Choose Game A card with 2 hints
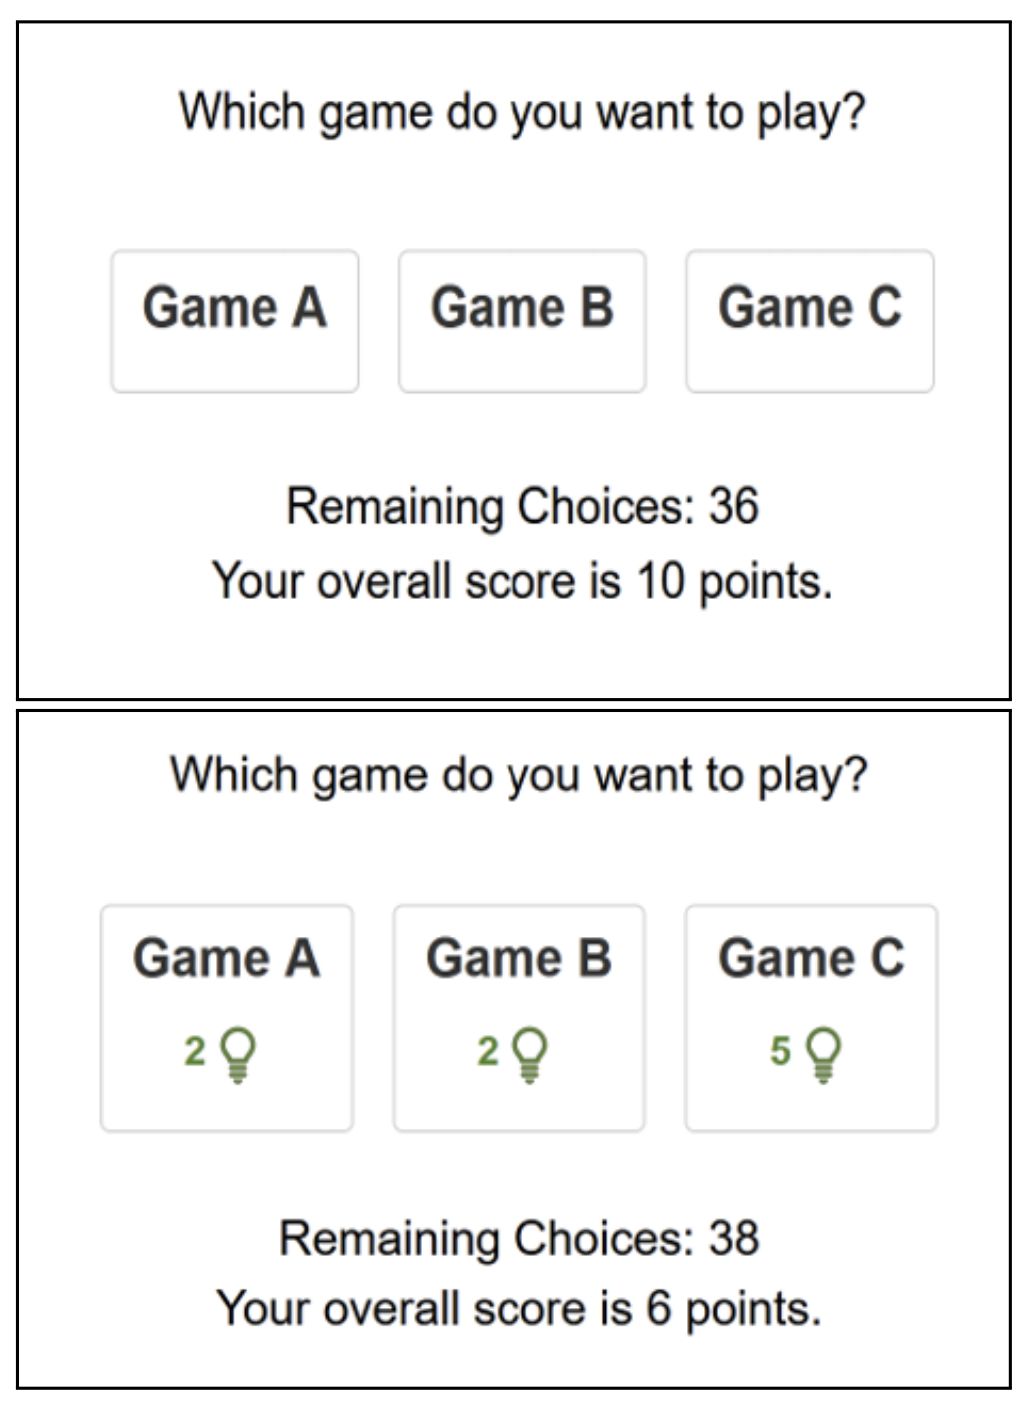 tap(227, 1018)
